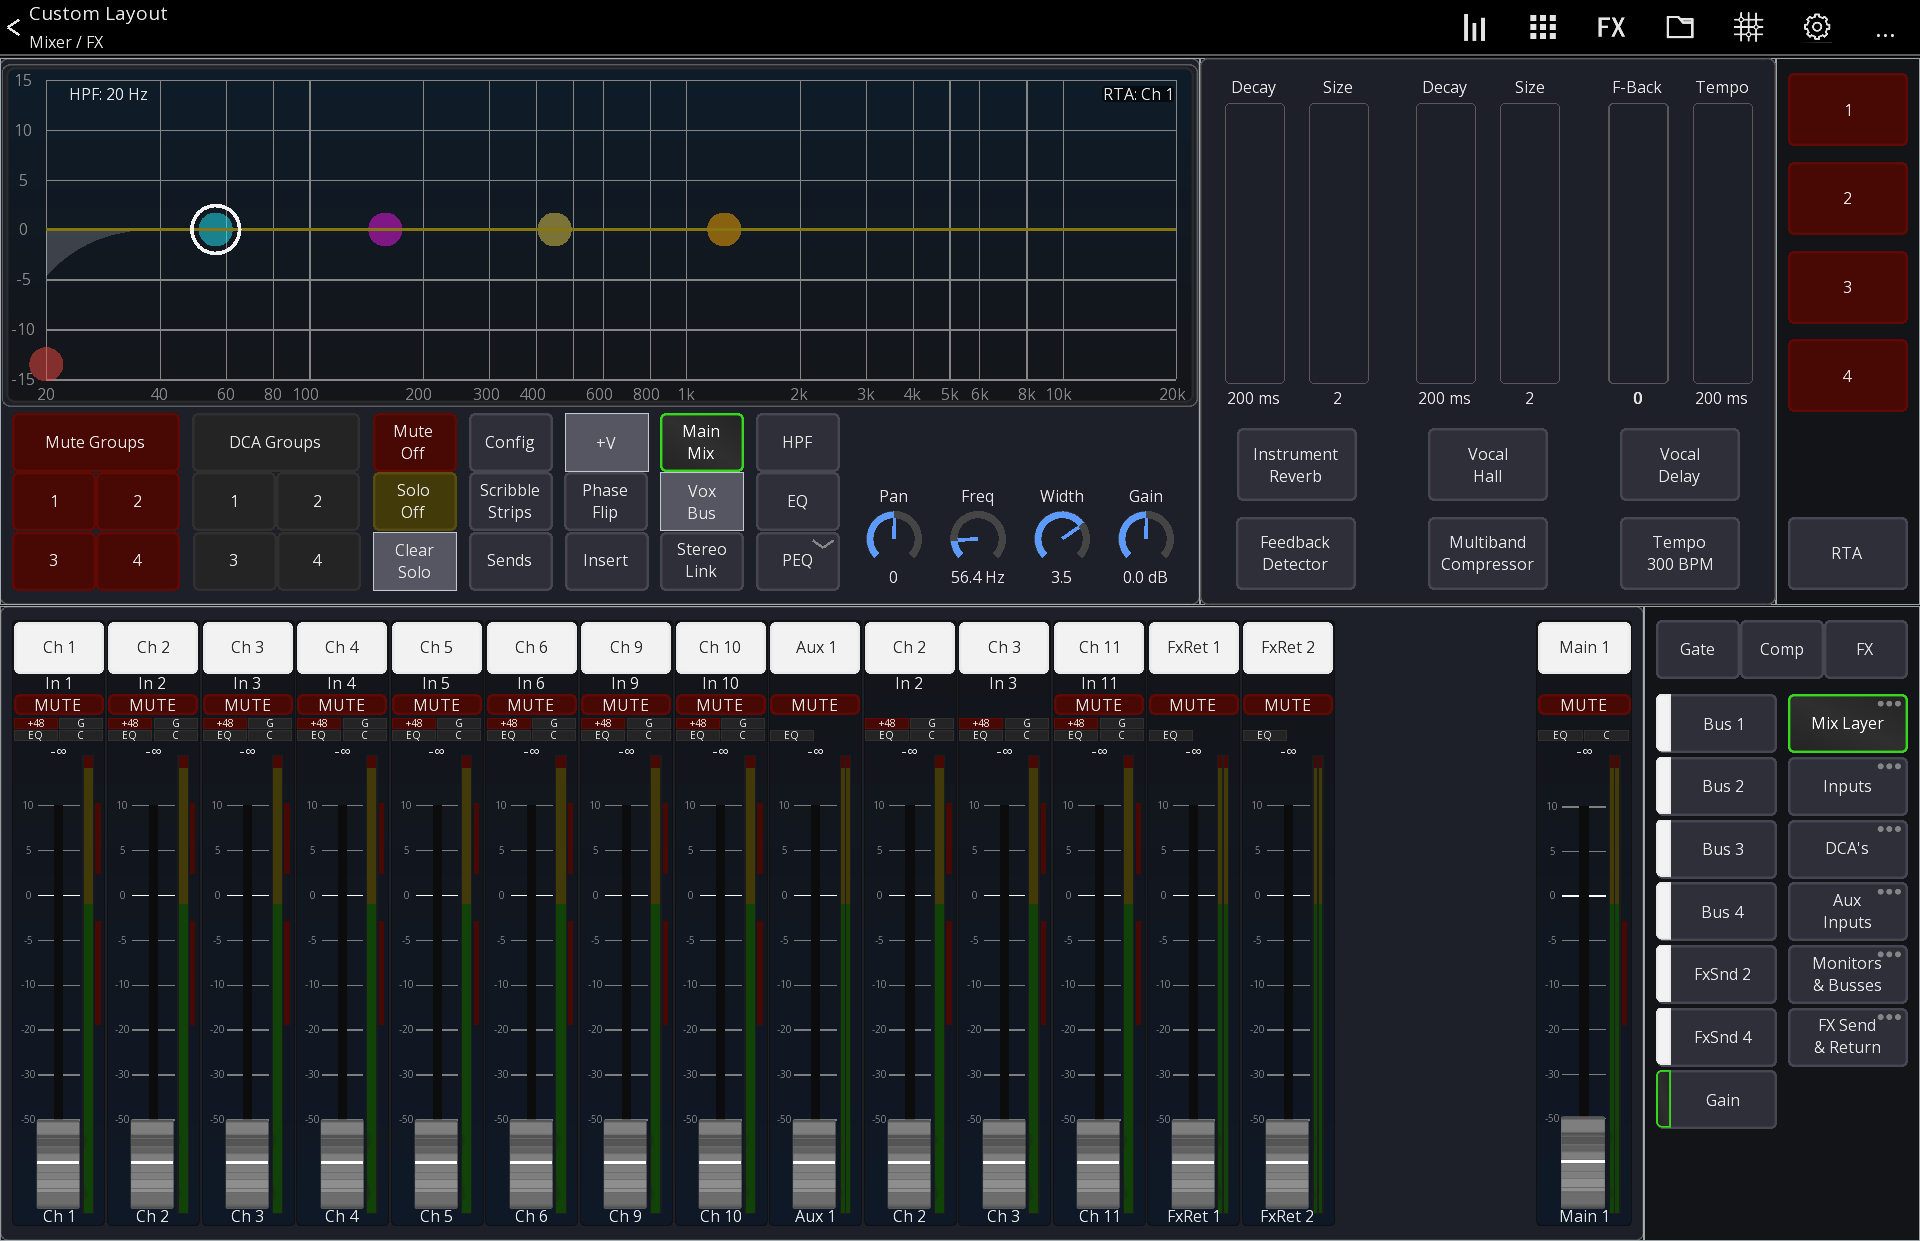Open DCA's layer options dots
Image resolution: width=1920 pixels, height=1241 pixels.
pyautogui.click(x=1889, y=828)
